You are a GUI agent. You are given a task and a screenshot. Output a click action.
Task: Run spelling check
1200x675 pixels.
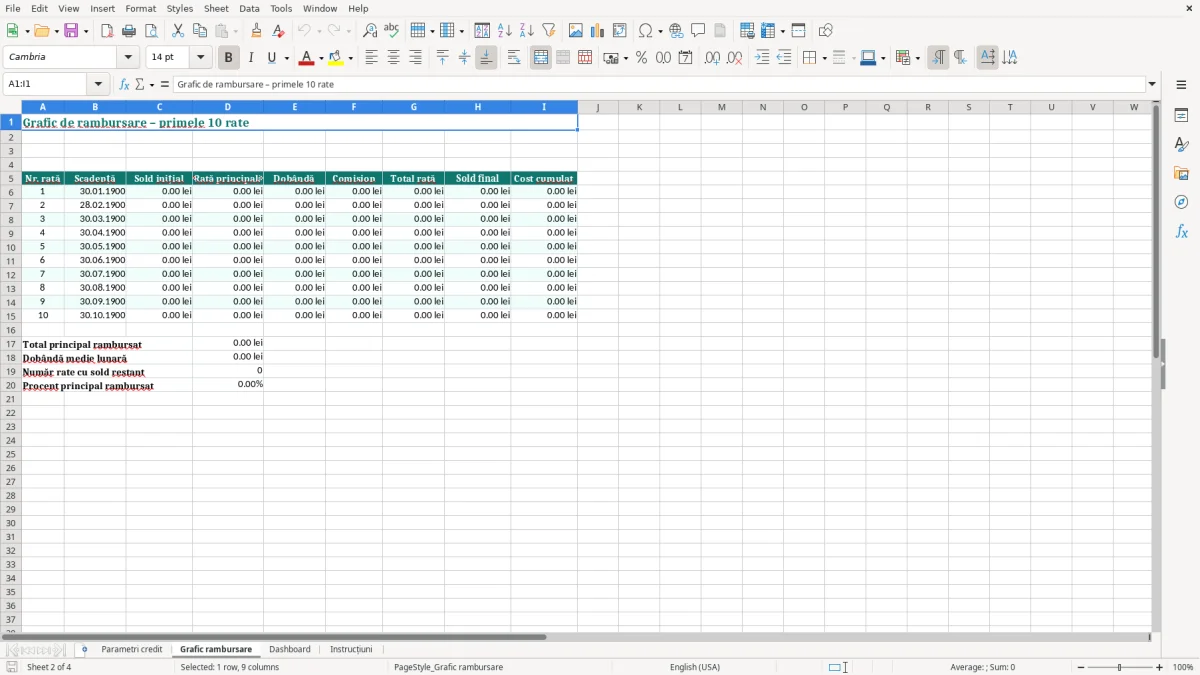point(392,31)
